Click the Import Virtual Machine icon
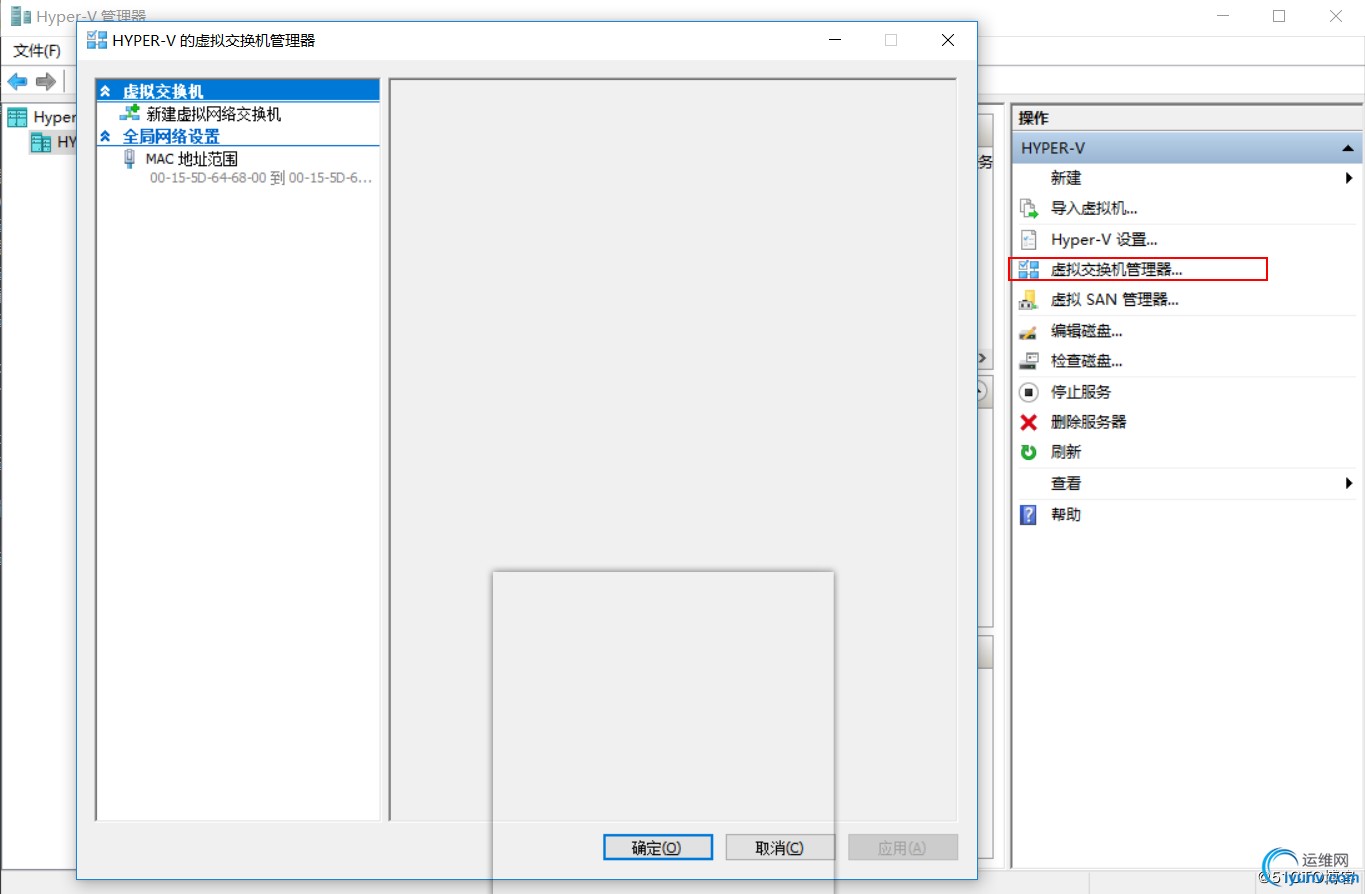 click(x=1028, y=208)
